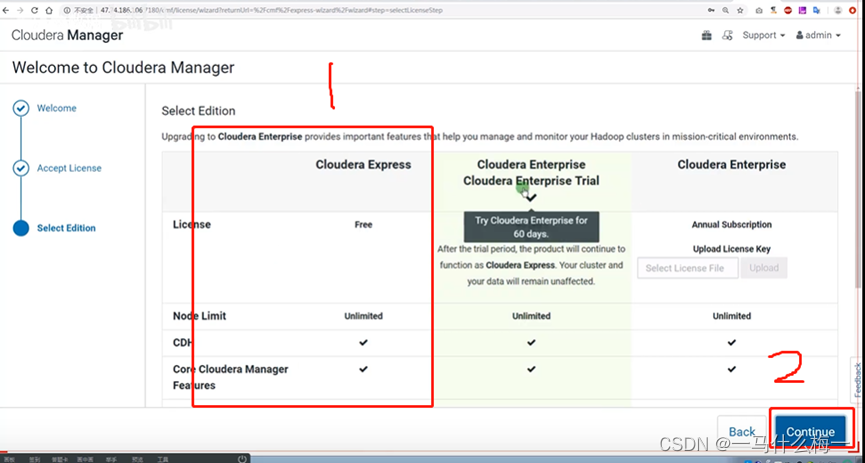Click 'License' row label

[191, 225]
